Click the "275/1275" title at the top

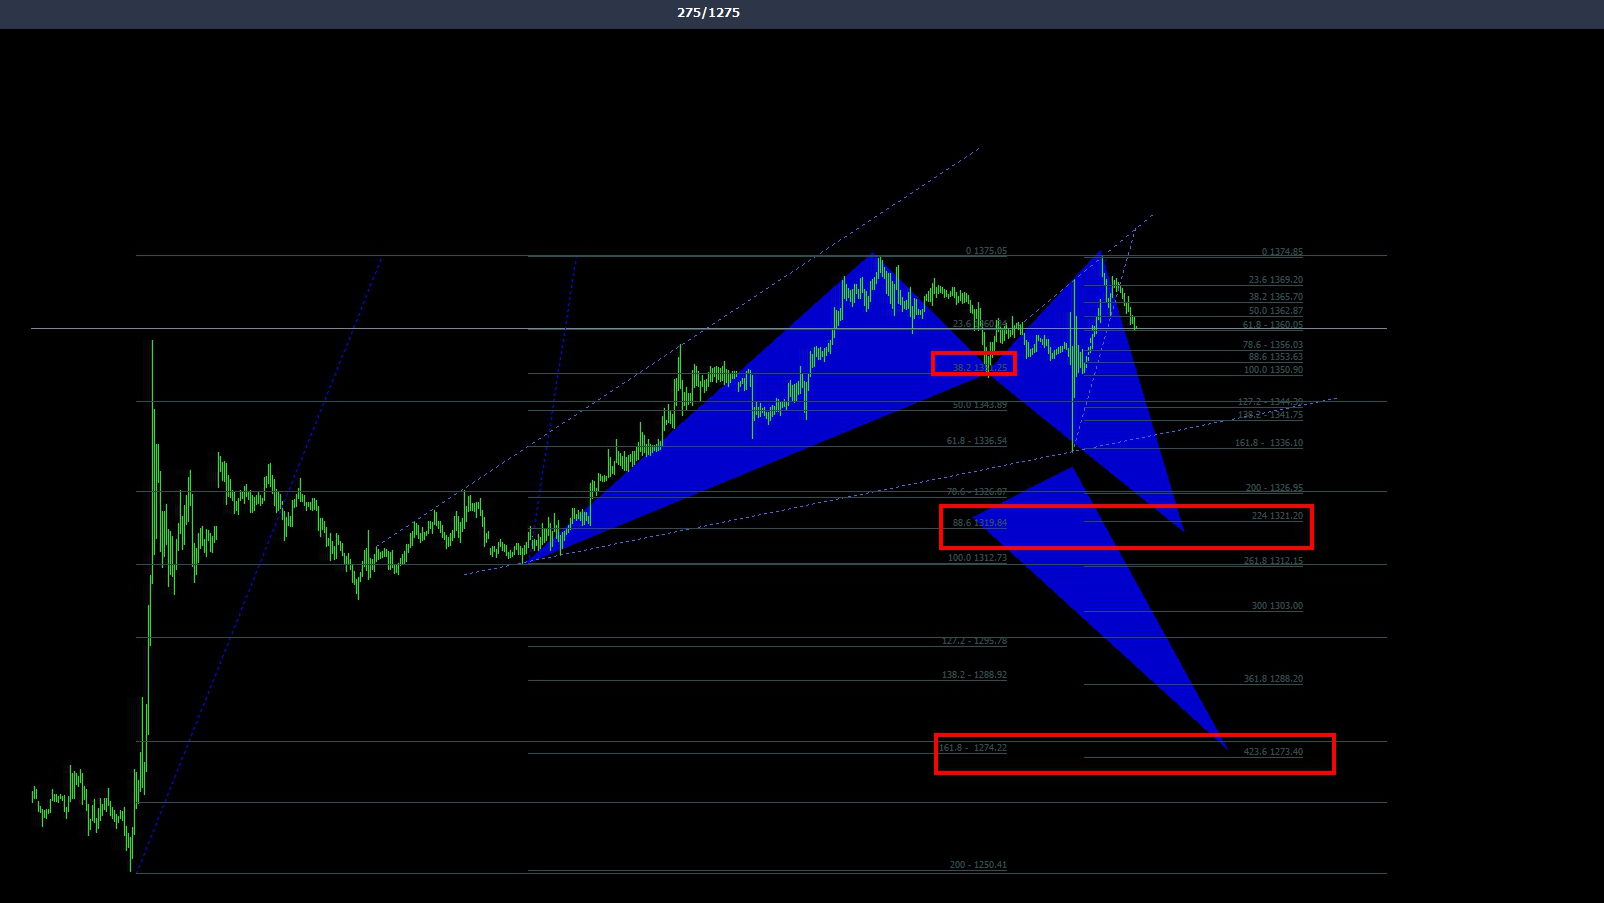click(x=708, y=13)
